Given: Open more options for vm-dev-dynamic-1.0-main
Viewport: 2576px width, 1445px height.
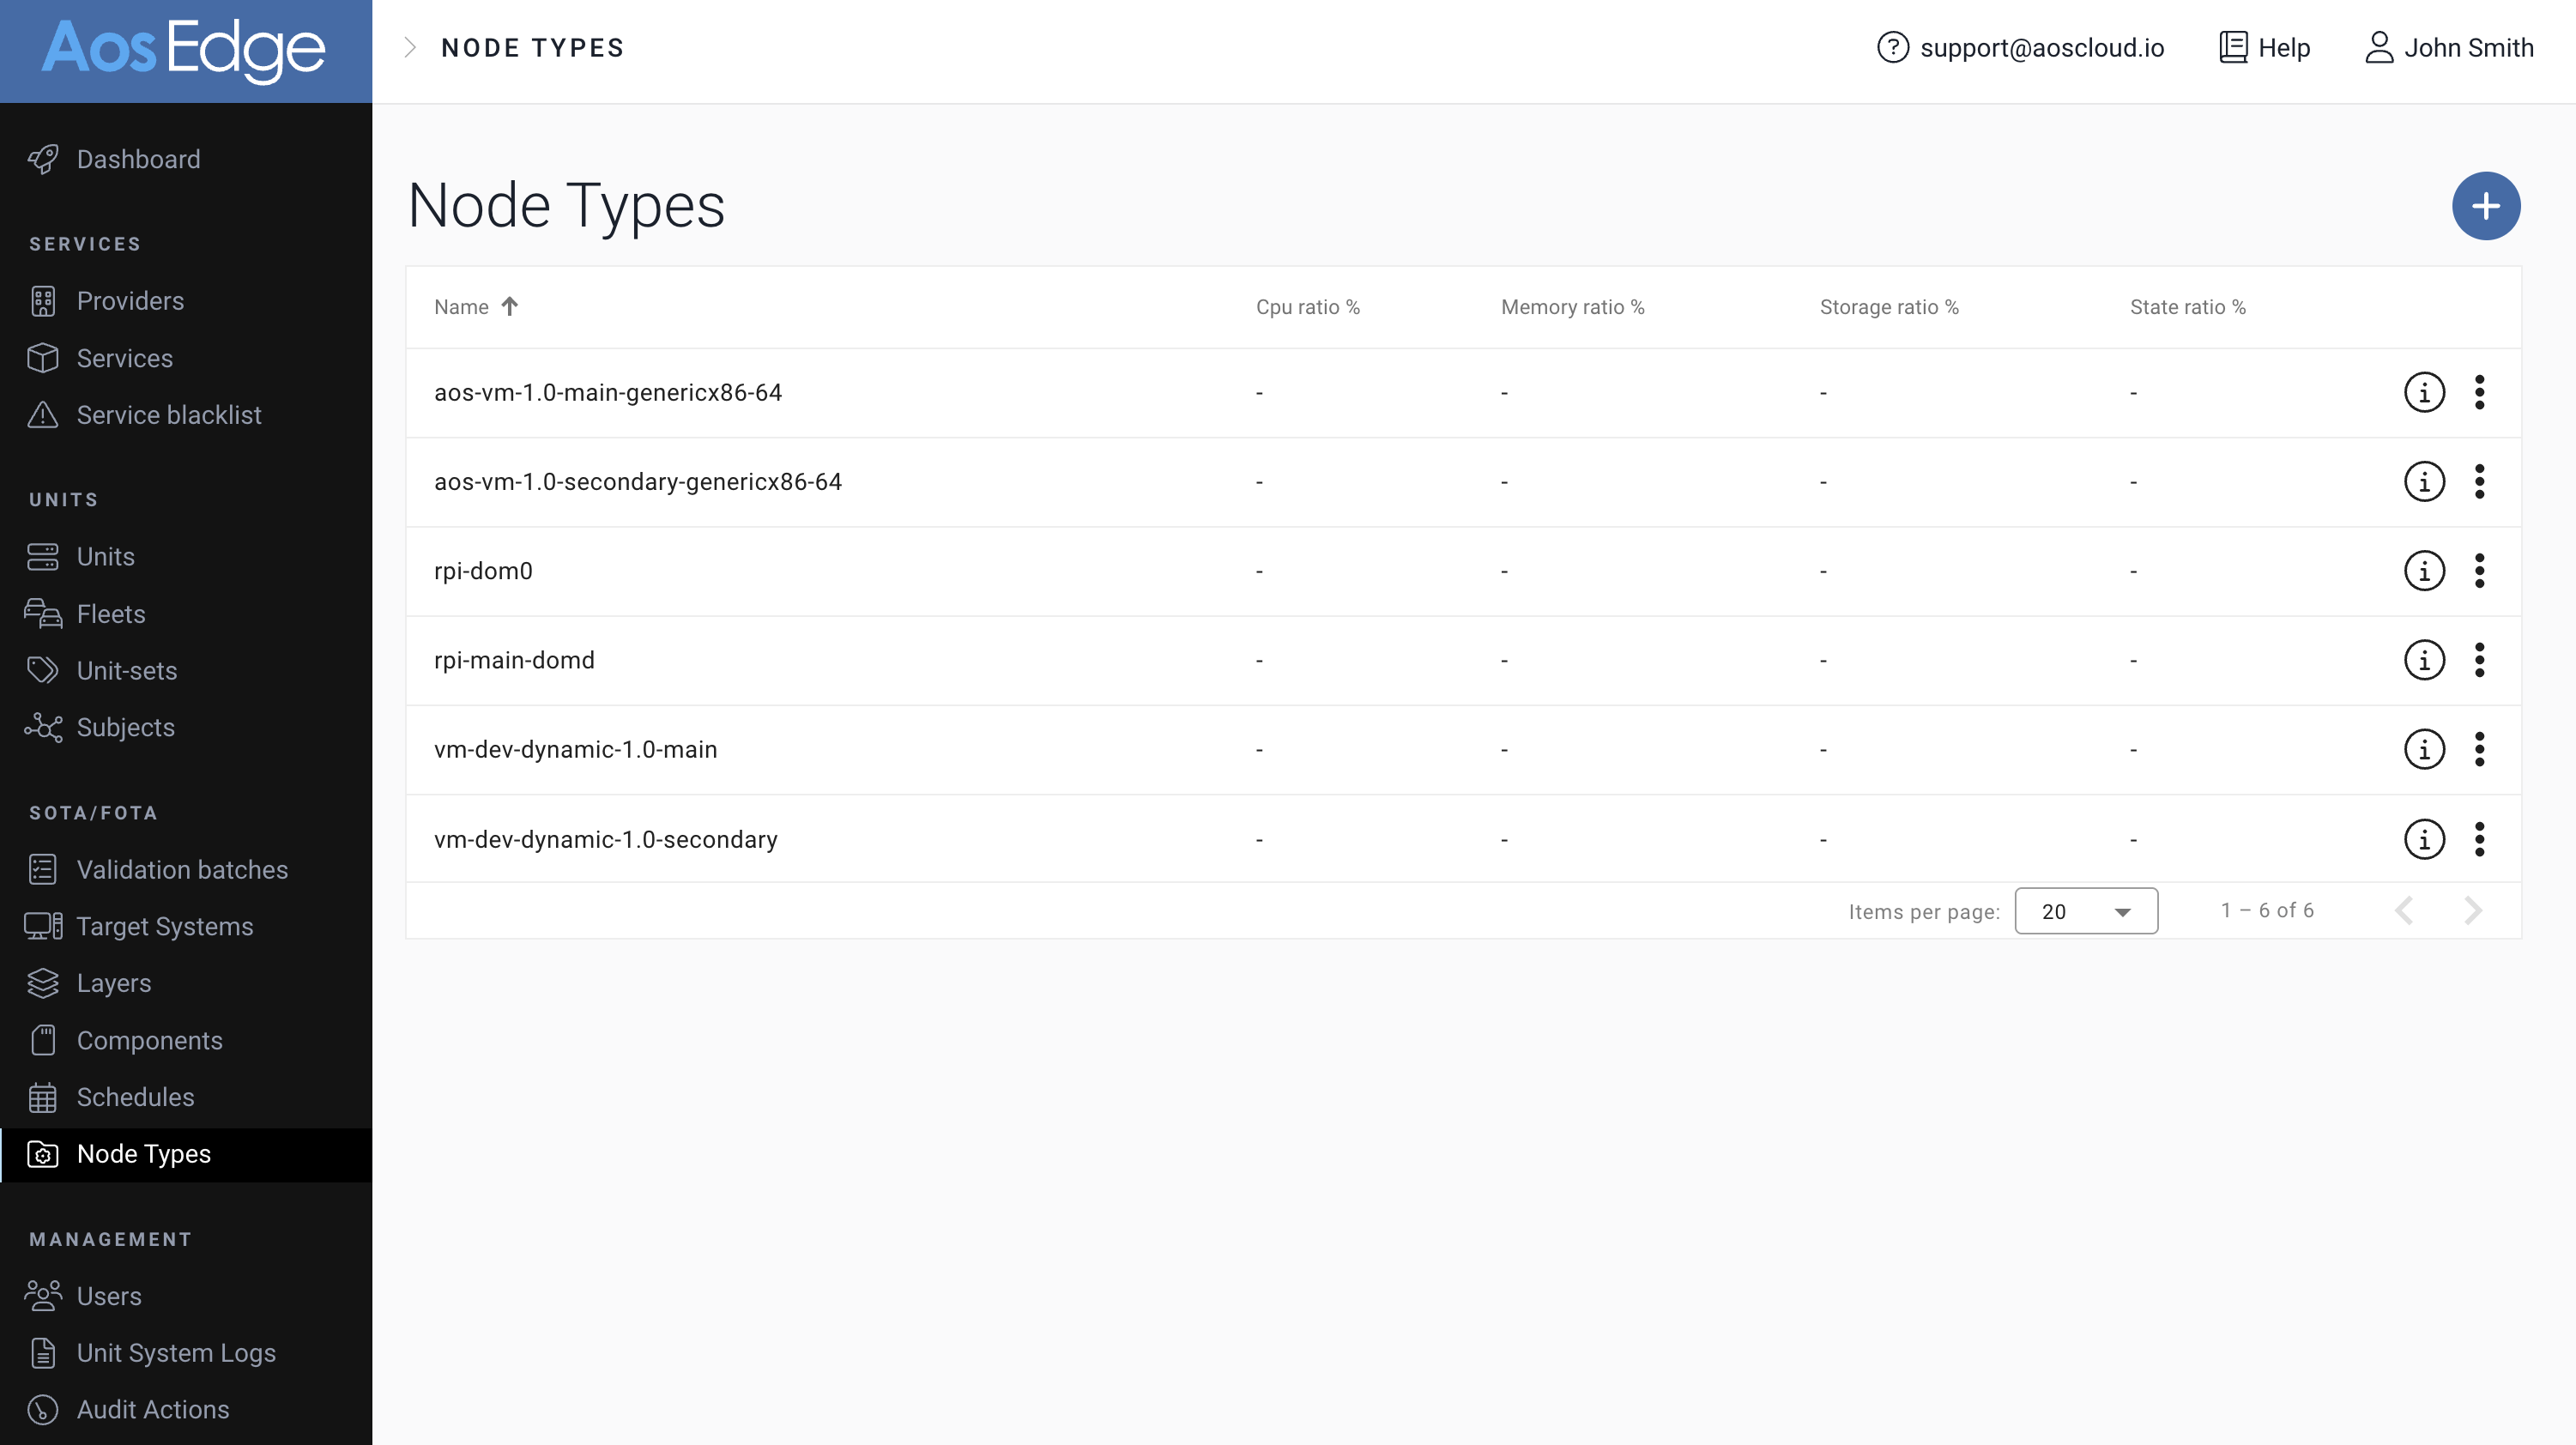Looking at the screenshot, I should 2479,749.
